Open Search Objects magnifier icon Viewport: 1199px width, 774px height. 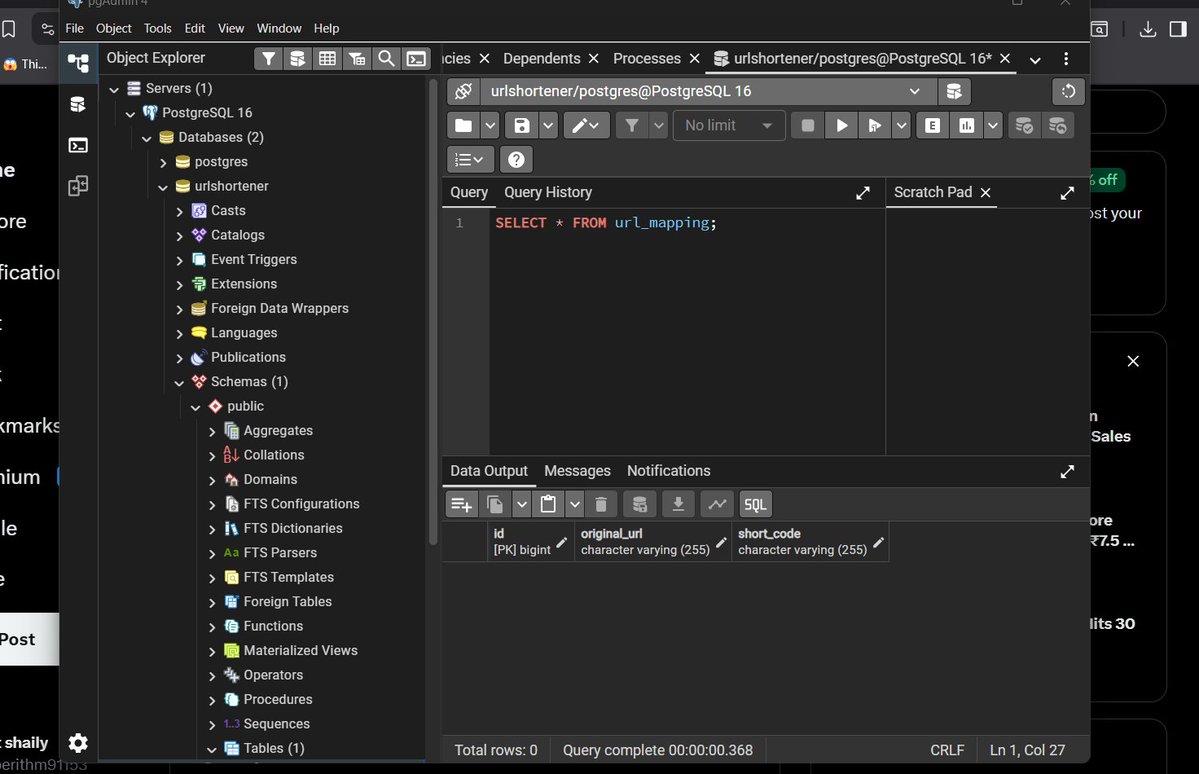click(386, 58)
